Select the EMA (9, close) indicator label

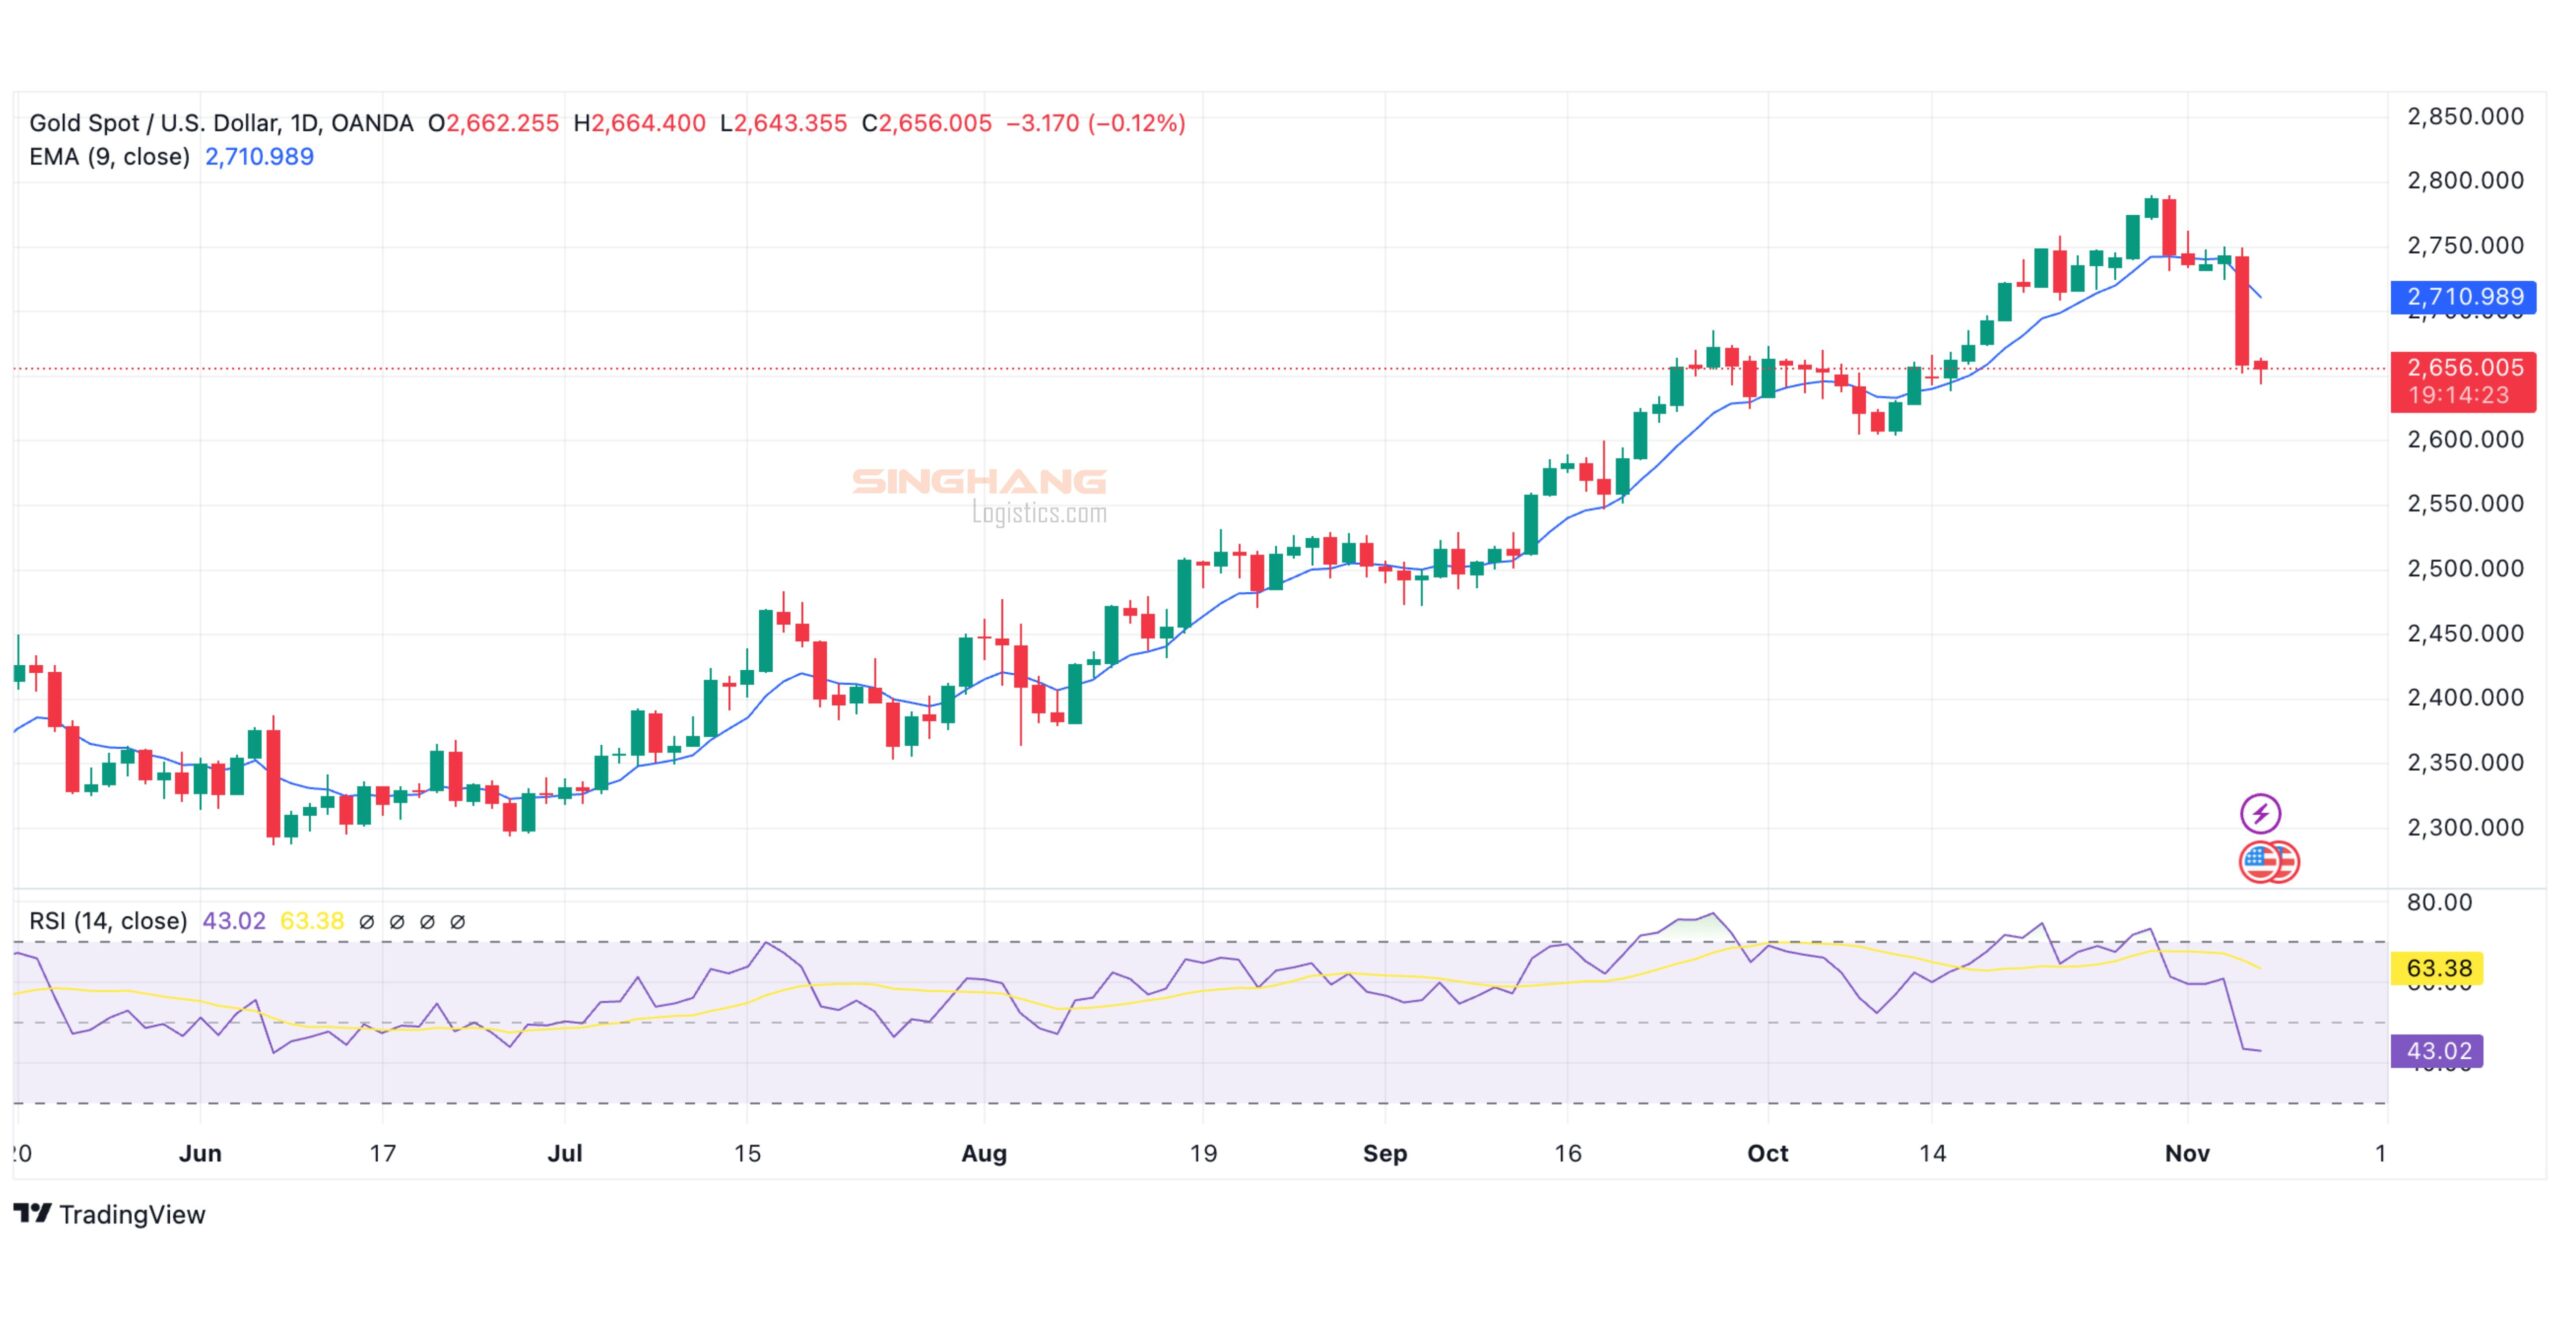(109, 157)
